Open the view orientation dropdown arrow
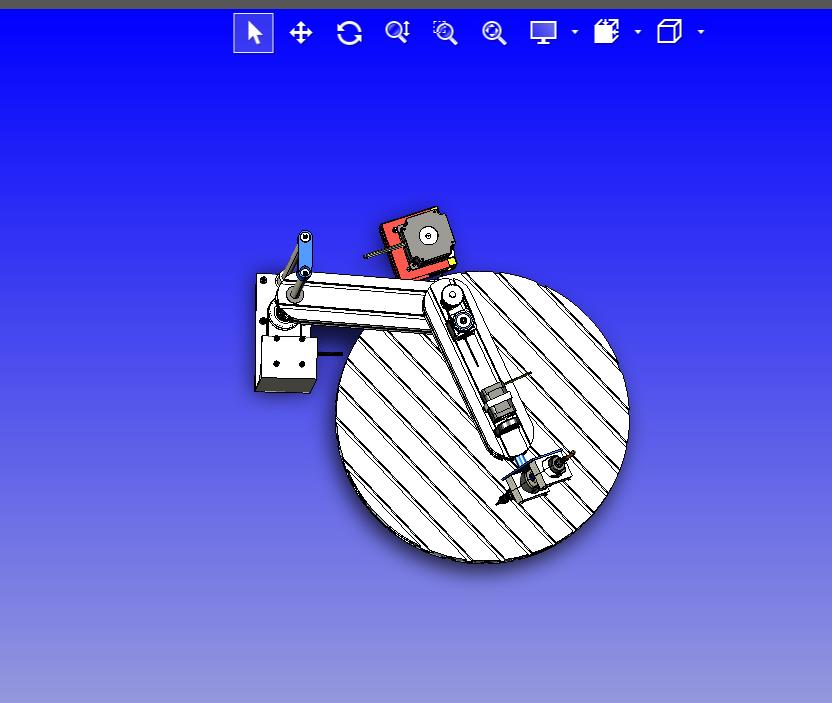The width and height of the screenshot is (832, 703). (x=701, y=32)
